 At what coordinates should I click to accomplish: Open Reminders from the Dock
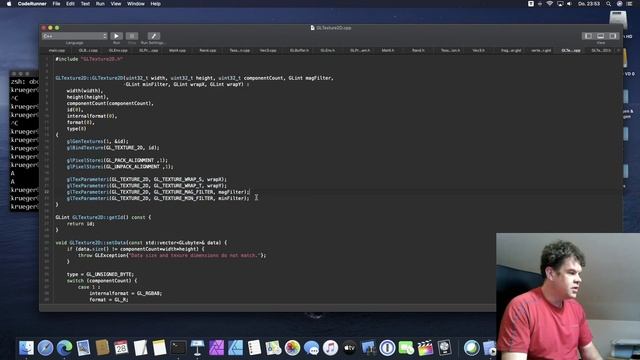tap(254, 348)
